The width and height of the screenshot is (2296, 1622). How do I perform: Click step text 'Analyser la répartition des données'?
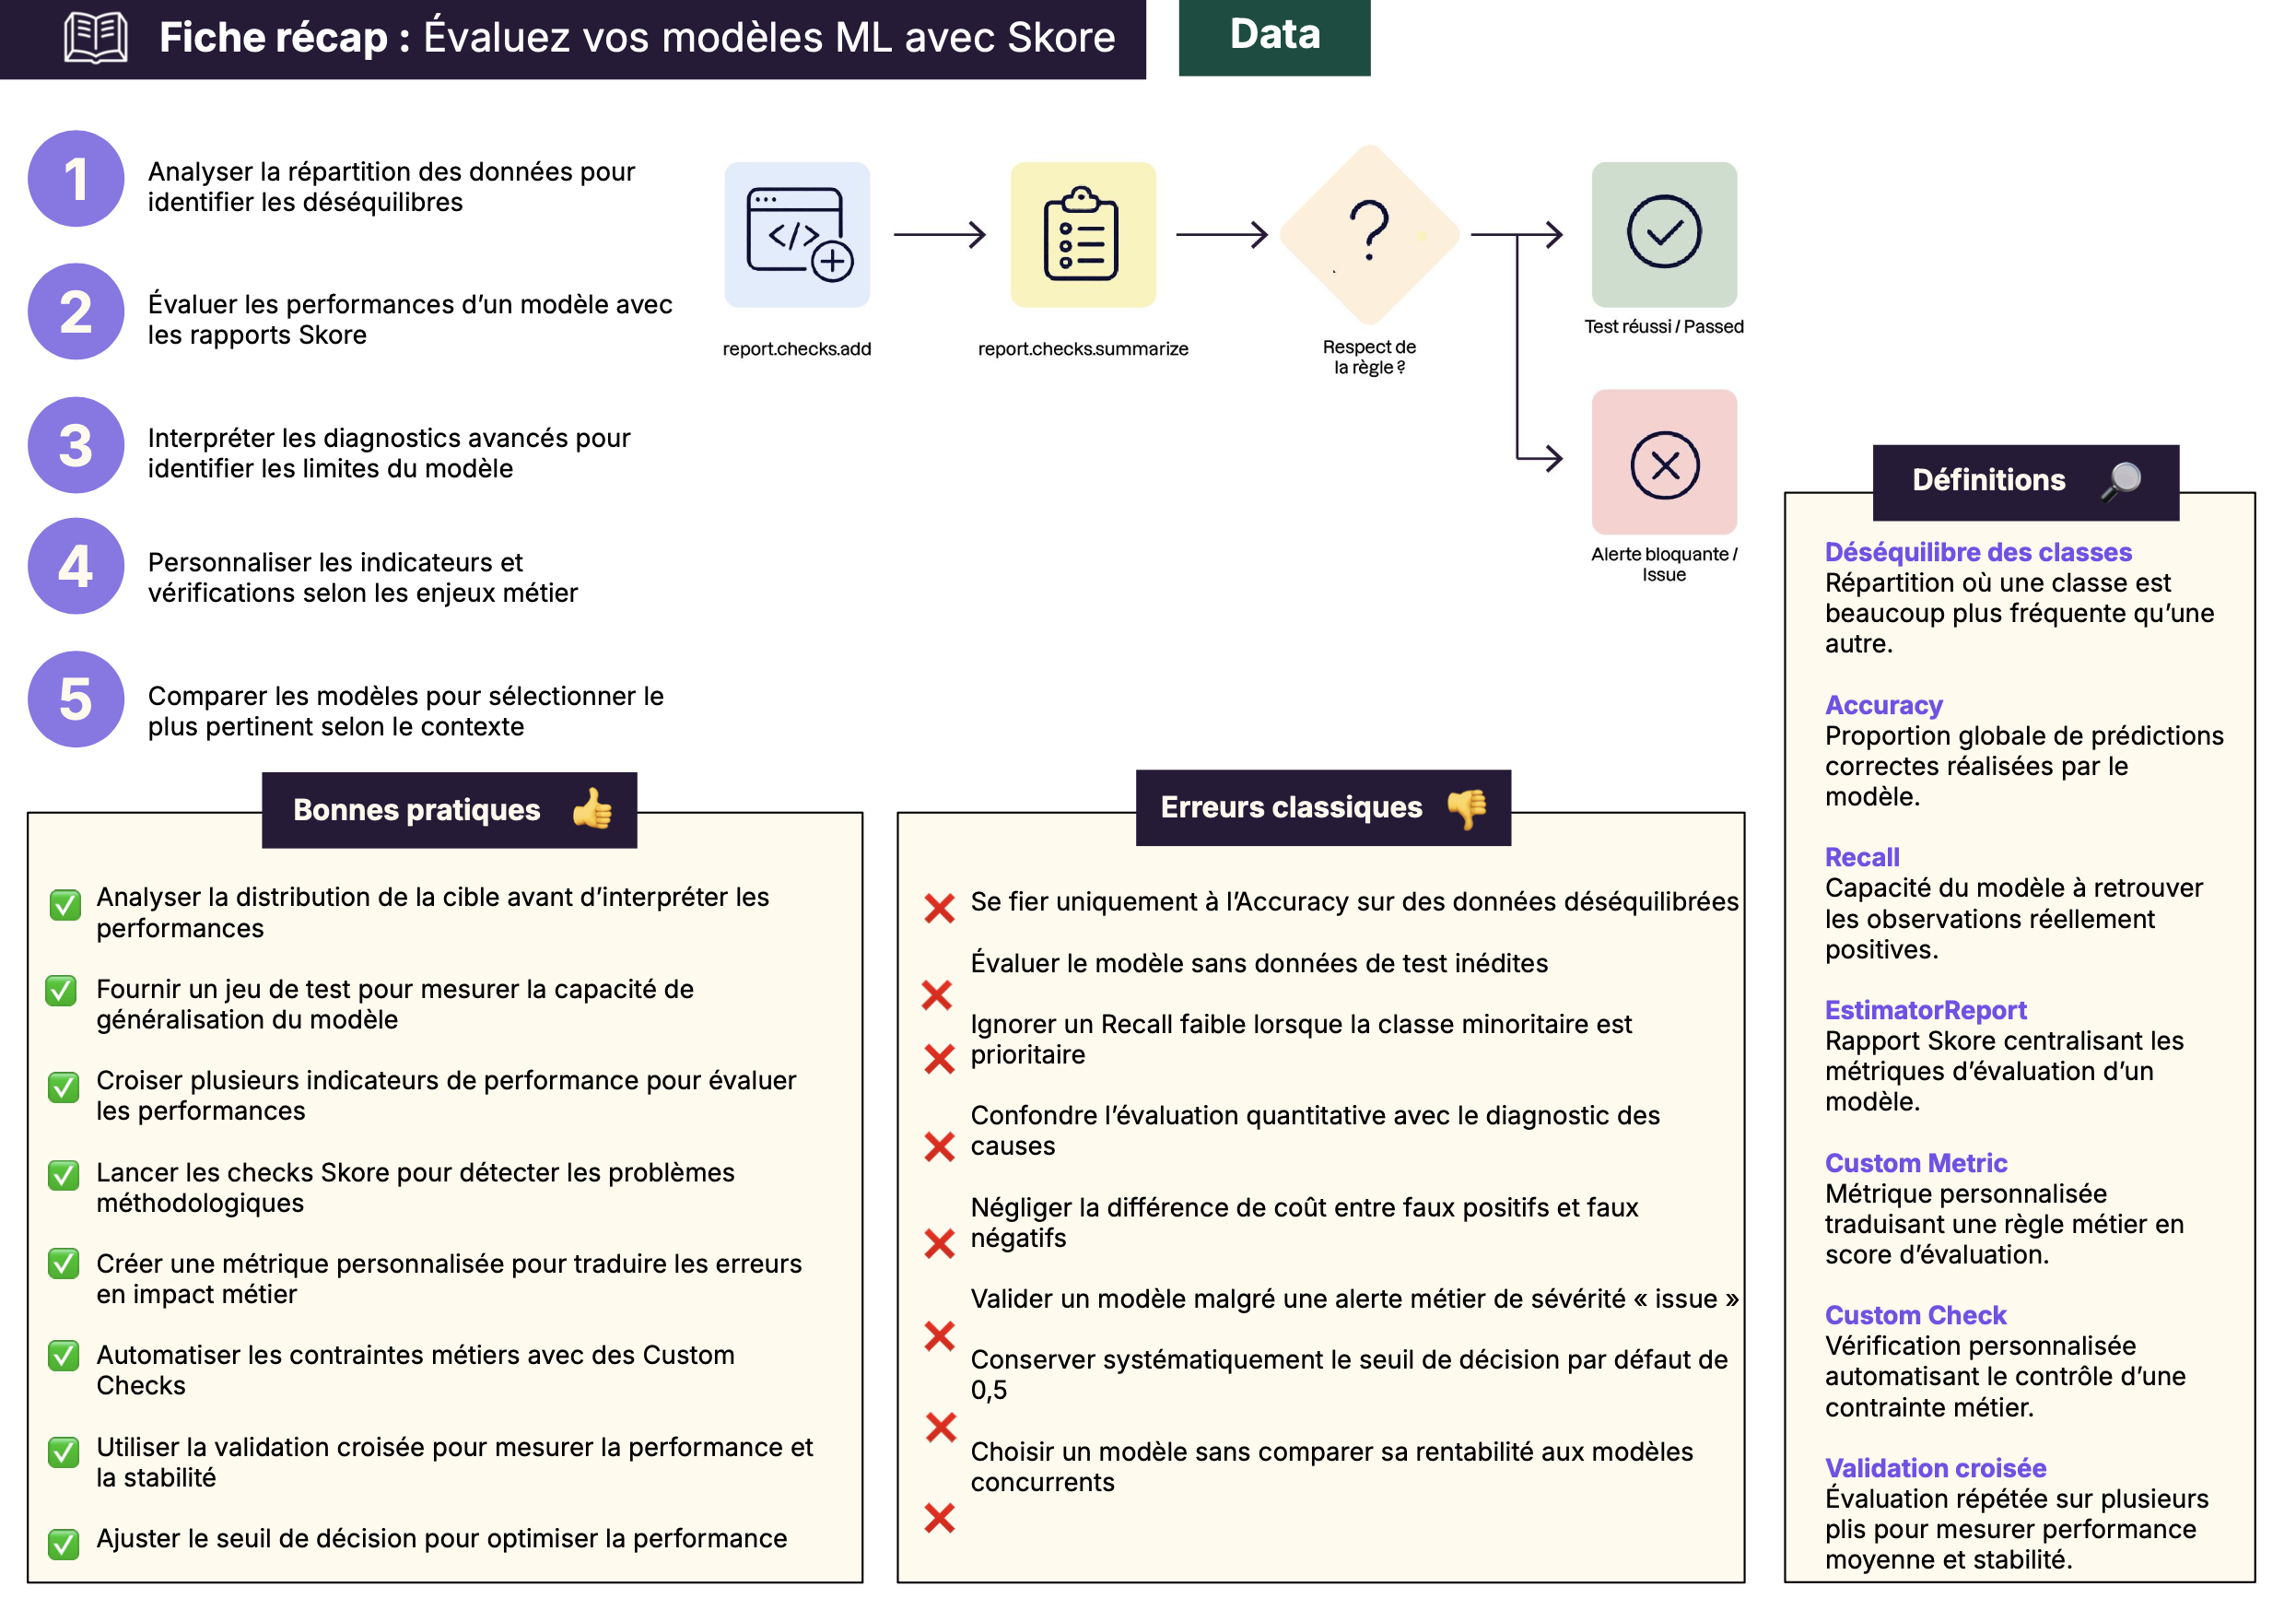click(x=391, y=187)
